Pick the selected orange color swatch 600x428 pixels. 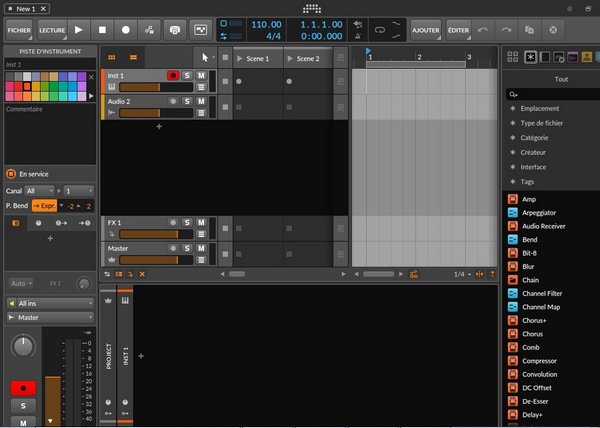tap(27, 86)
